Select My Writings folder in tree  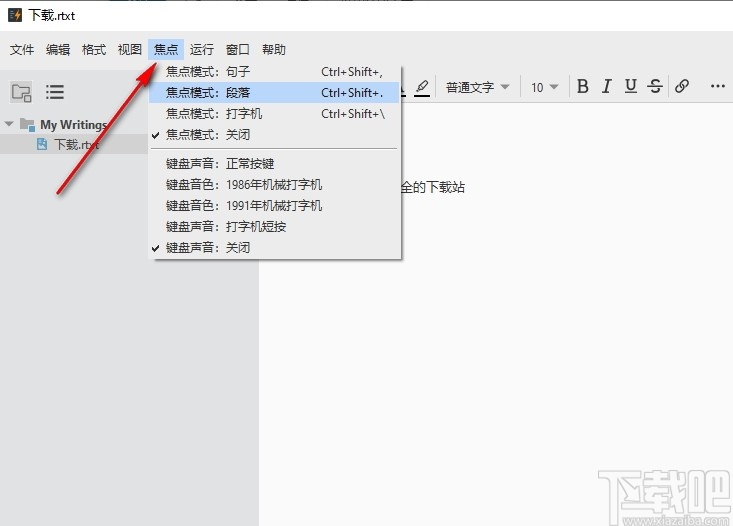click(73, 125)
